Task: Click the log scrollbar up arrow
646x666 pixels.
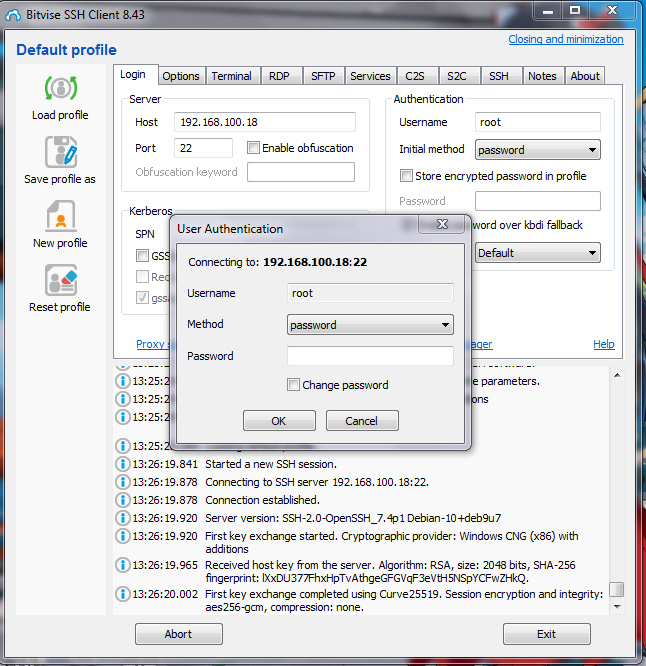Action: pyautogui.click(x=617, y=375)
